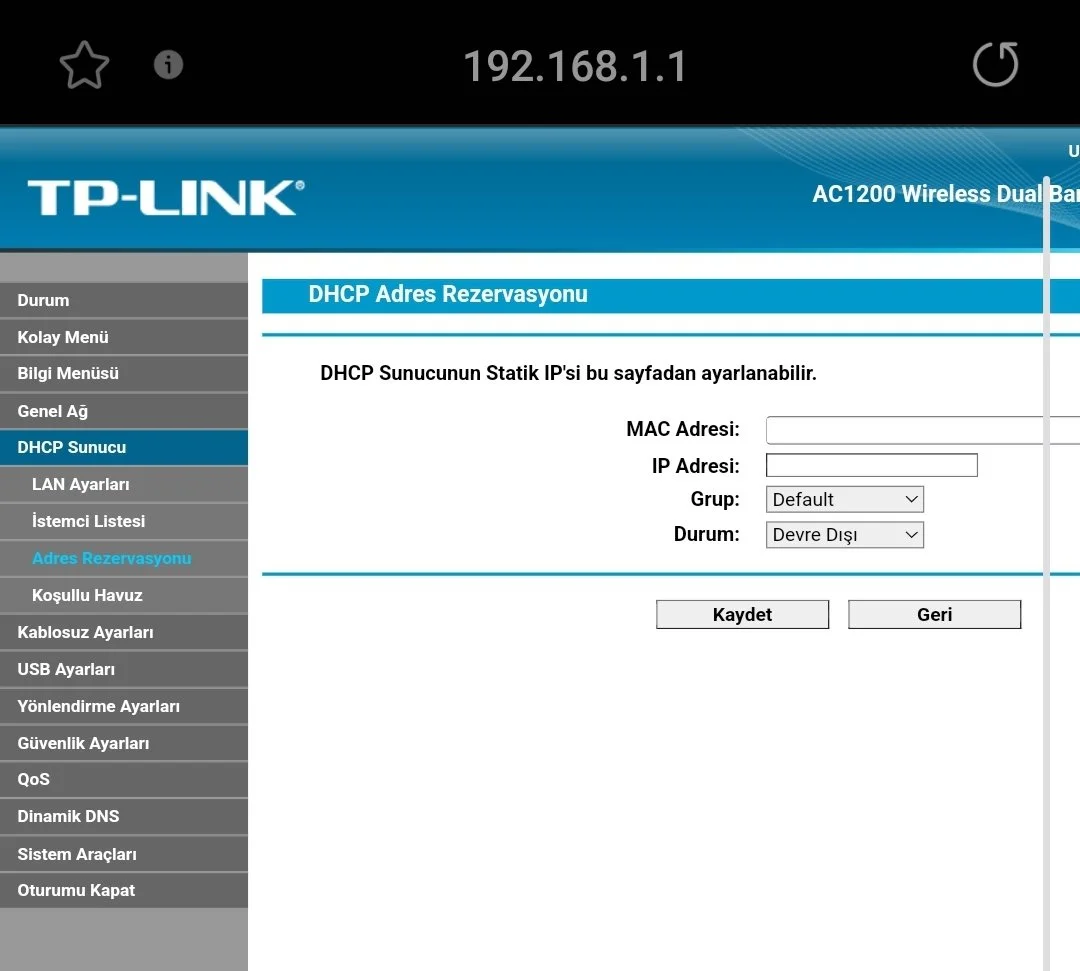This screenshot has width=1080, height=971.
Task: Select the DHCP Sunucu menu
Action: pos(124,448)
